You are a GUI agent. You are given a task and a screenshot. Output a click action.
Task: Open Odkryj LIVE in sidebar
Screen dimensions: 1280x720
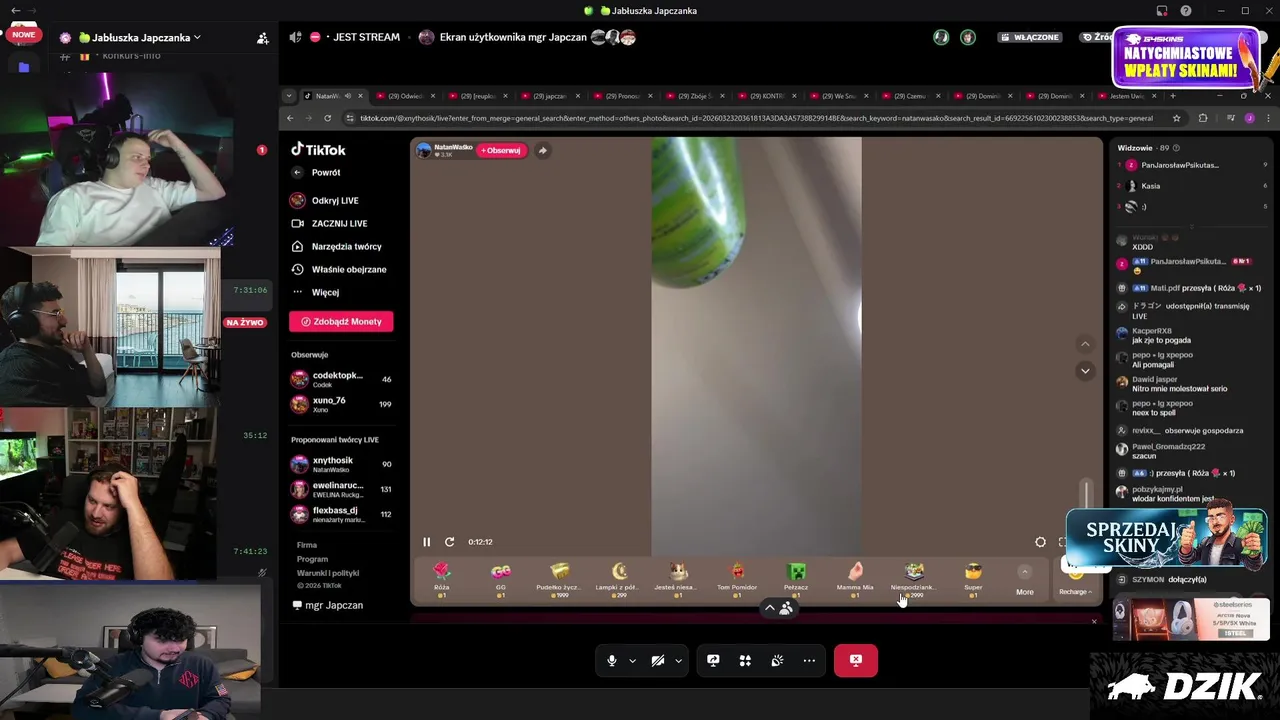325,200
